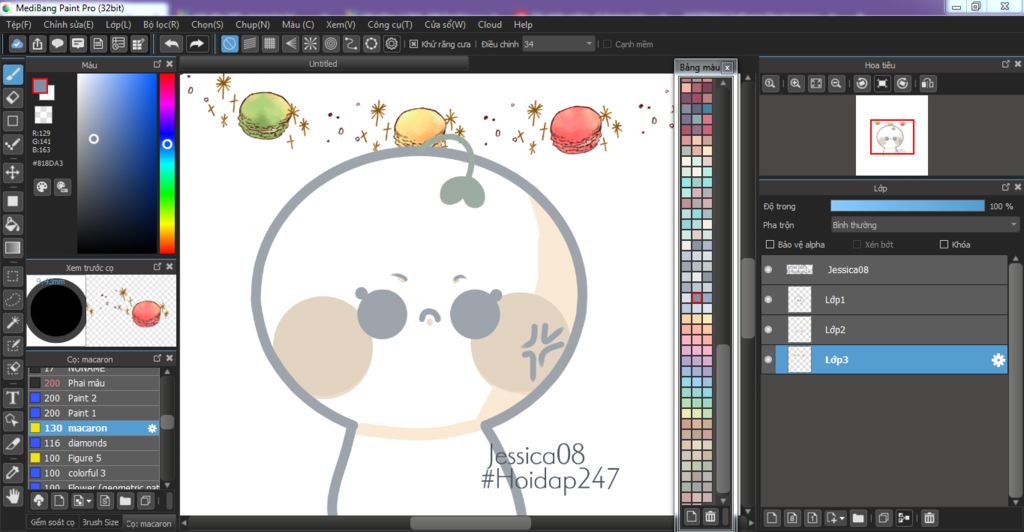Select the Text tool

tap(12, 398)
